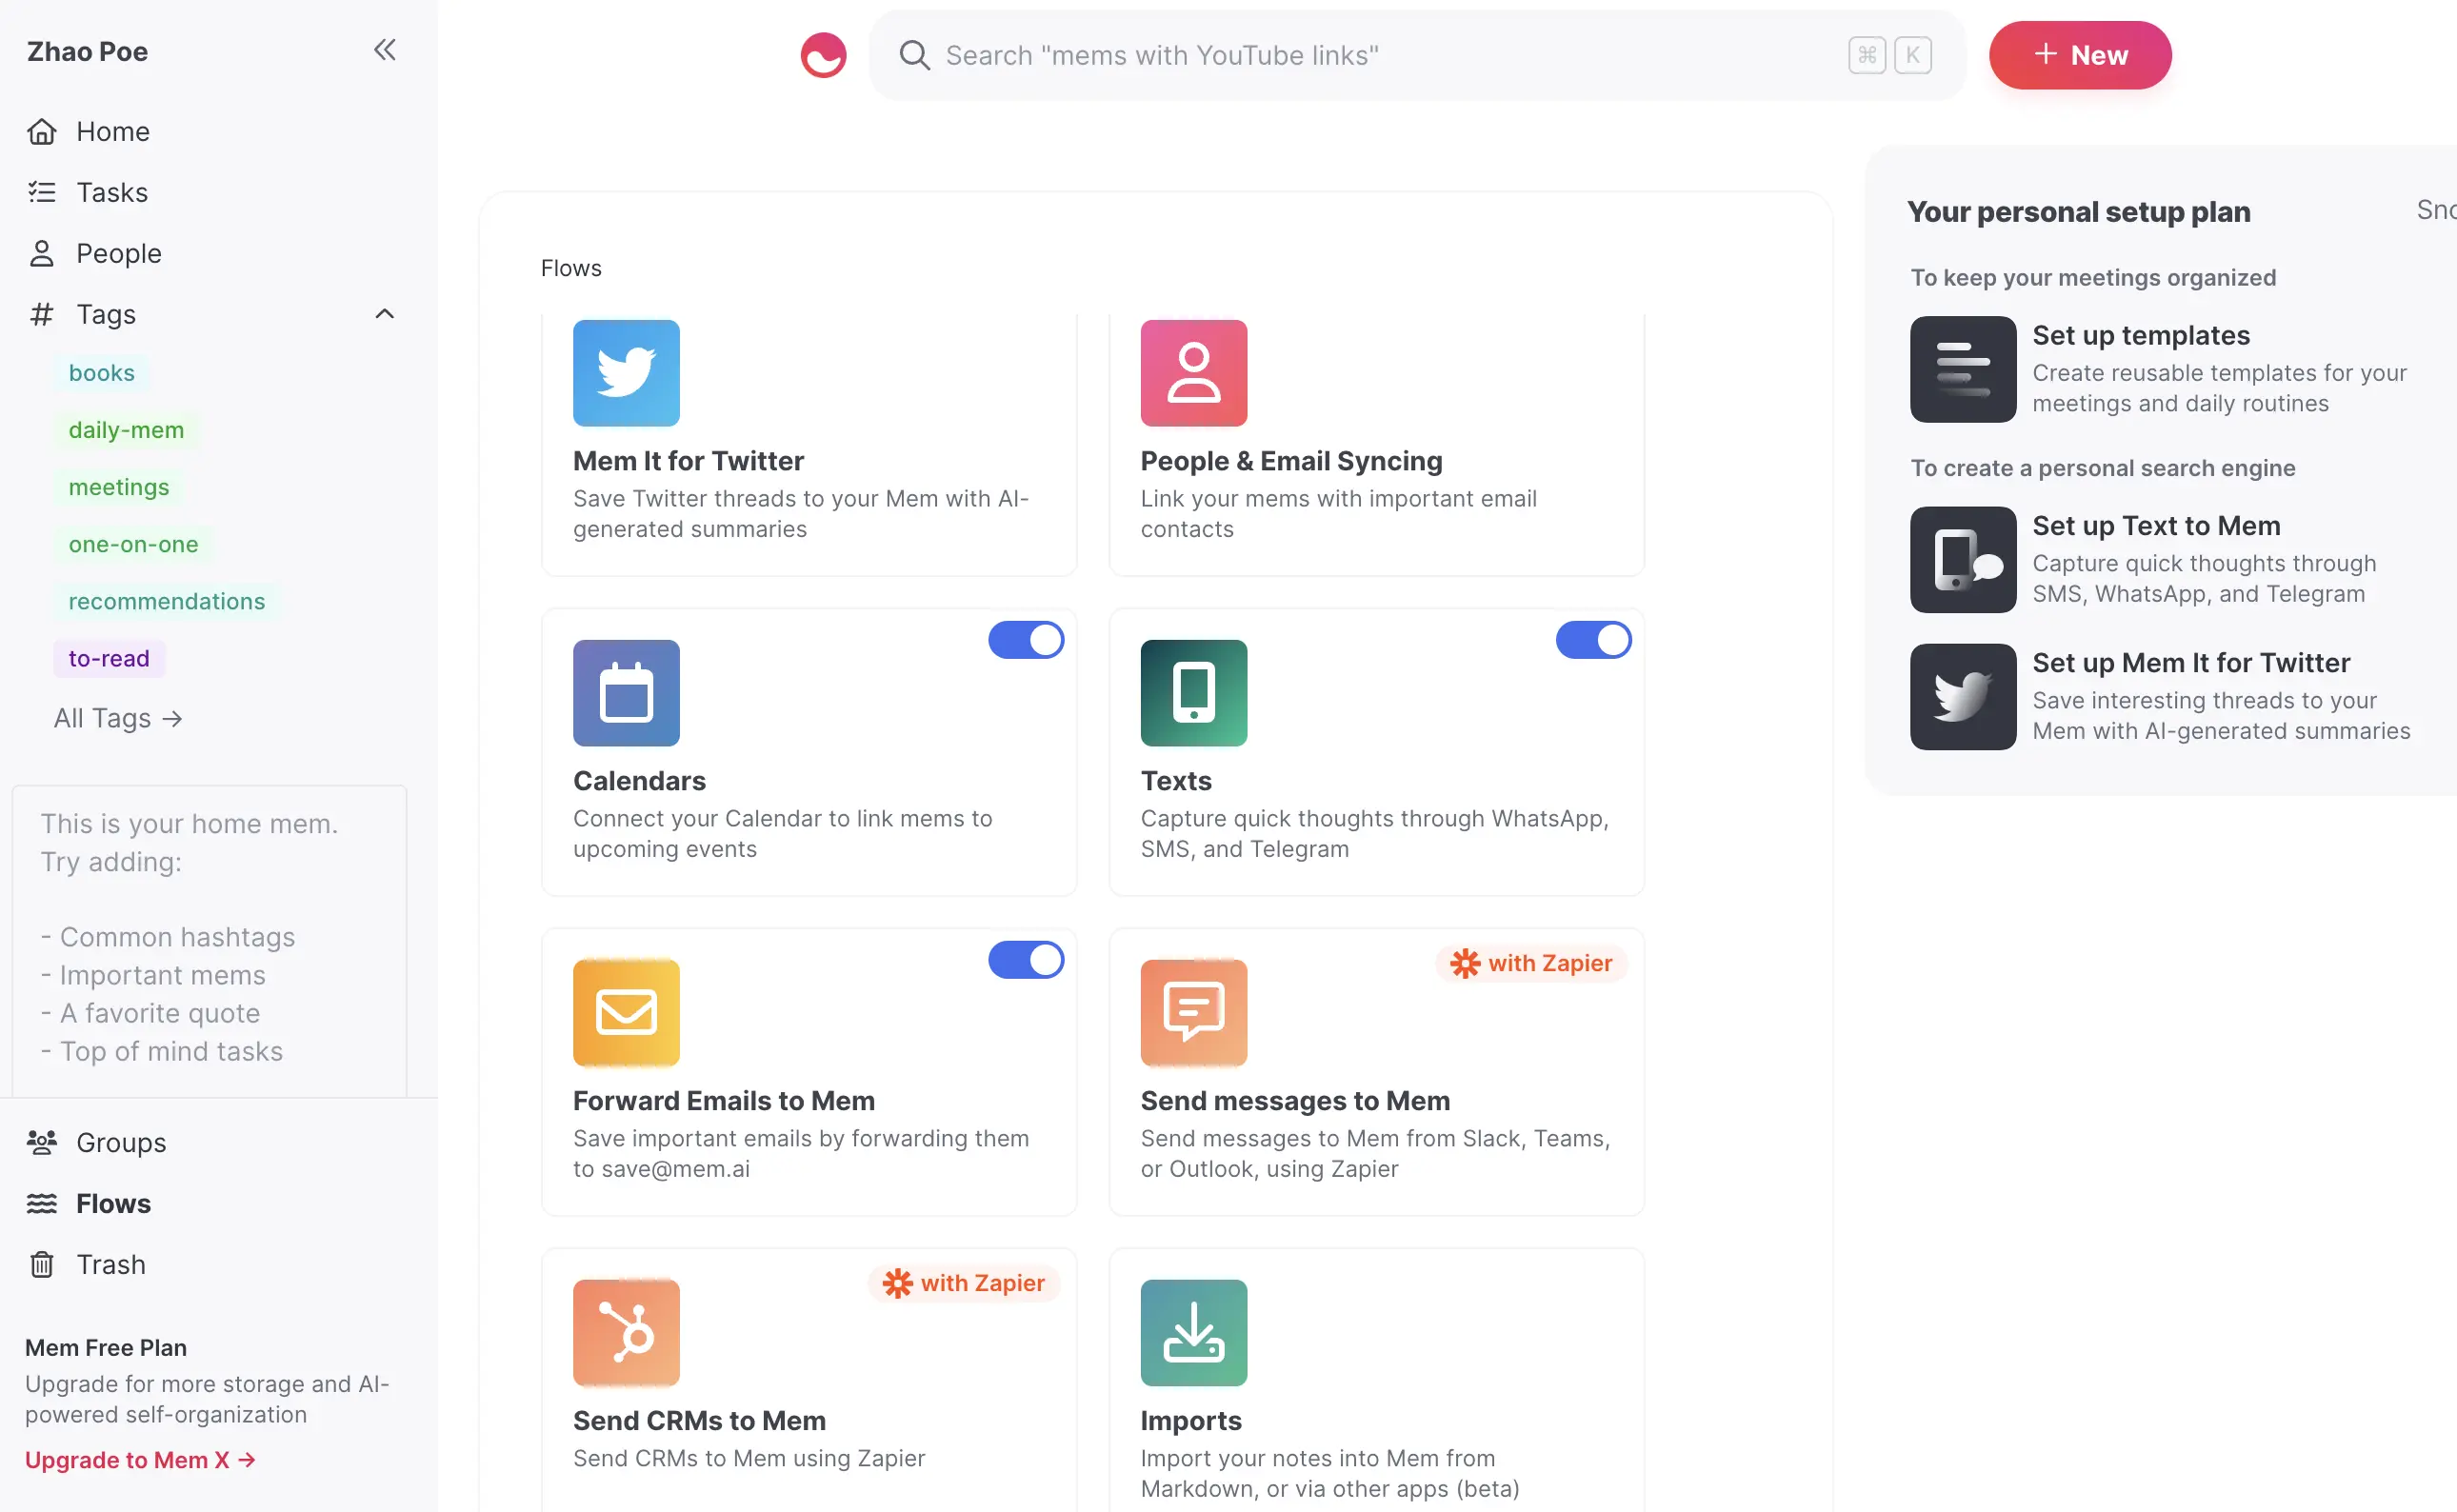Click the Set up Mem It for Twitter icon

point(1962,697)
